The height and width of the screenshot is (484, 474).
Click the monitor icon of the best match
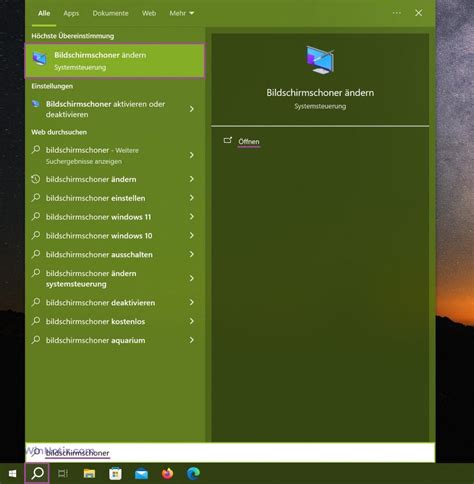tap(40, 59)
